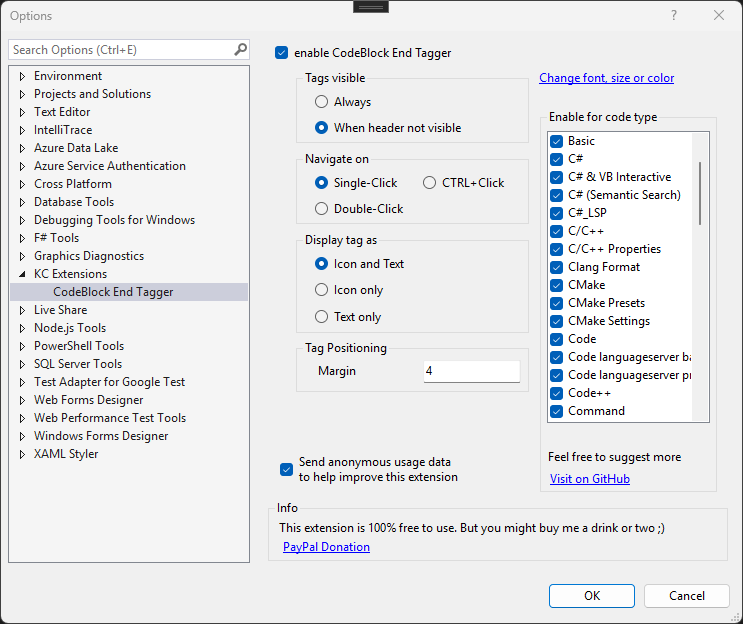Expand the Text Editor node
The image size is (743, 624).
22,112
